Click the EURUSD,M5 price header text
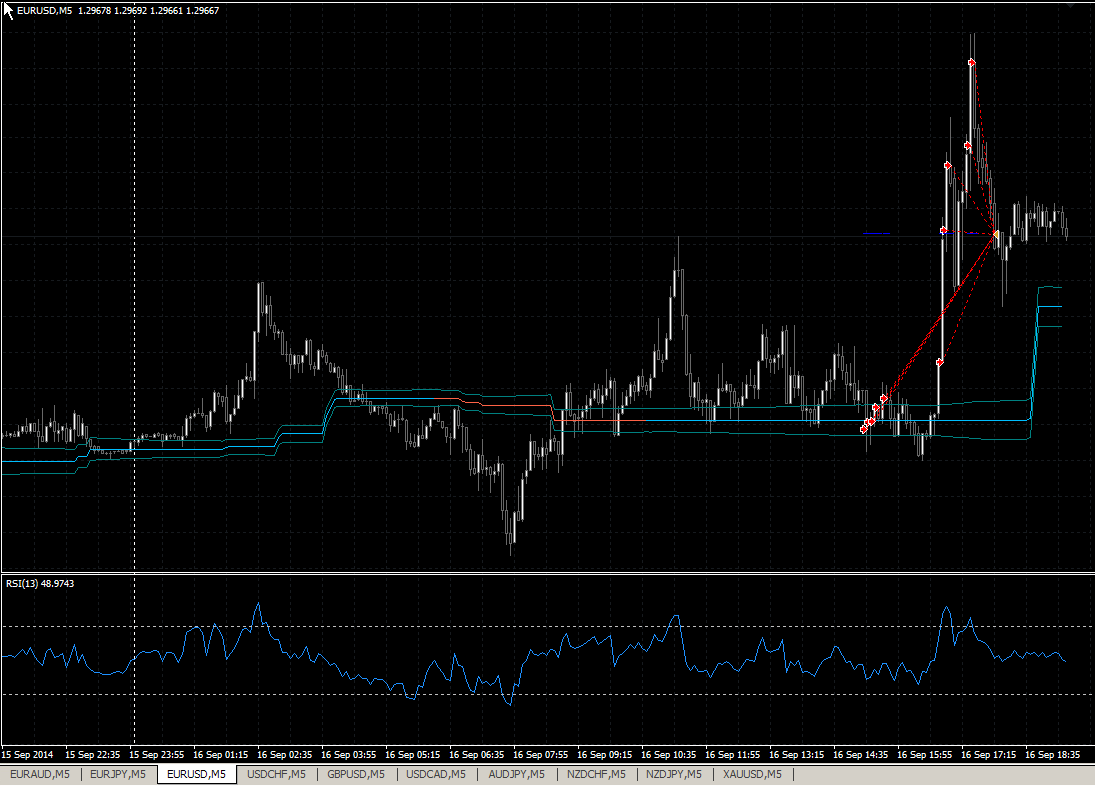 coord(117,10)
